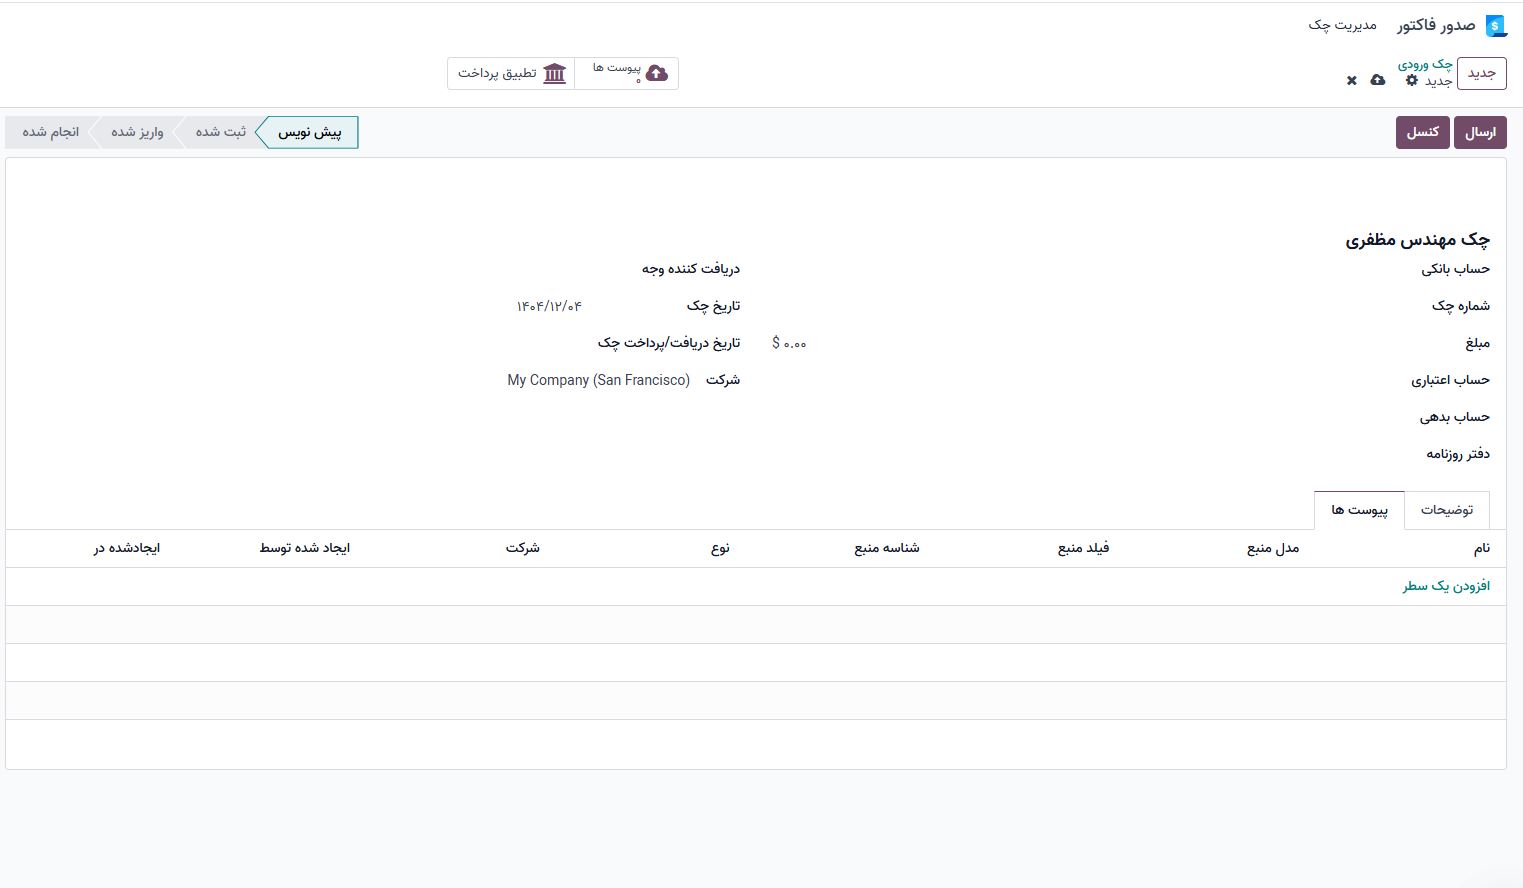1523x888 pixels.
Task: Follow the چک ورودی breadcrumb link
Action: click(x=1425, y=64)
